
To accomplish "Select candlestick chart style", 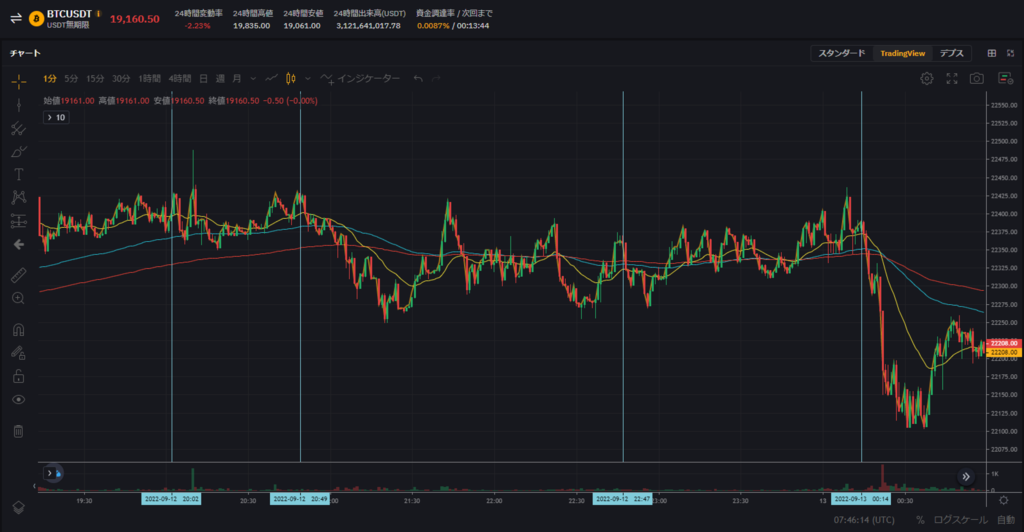I will point(291,78).
